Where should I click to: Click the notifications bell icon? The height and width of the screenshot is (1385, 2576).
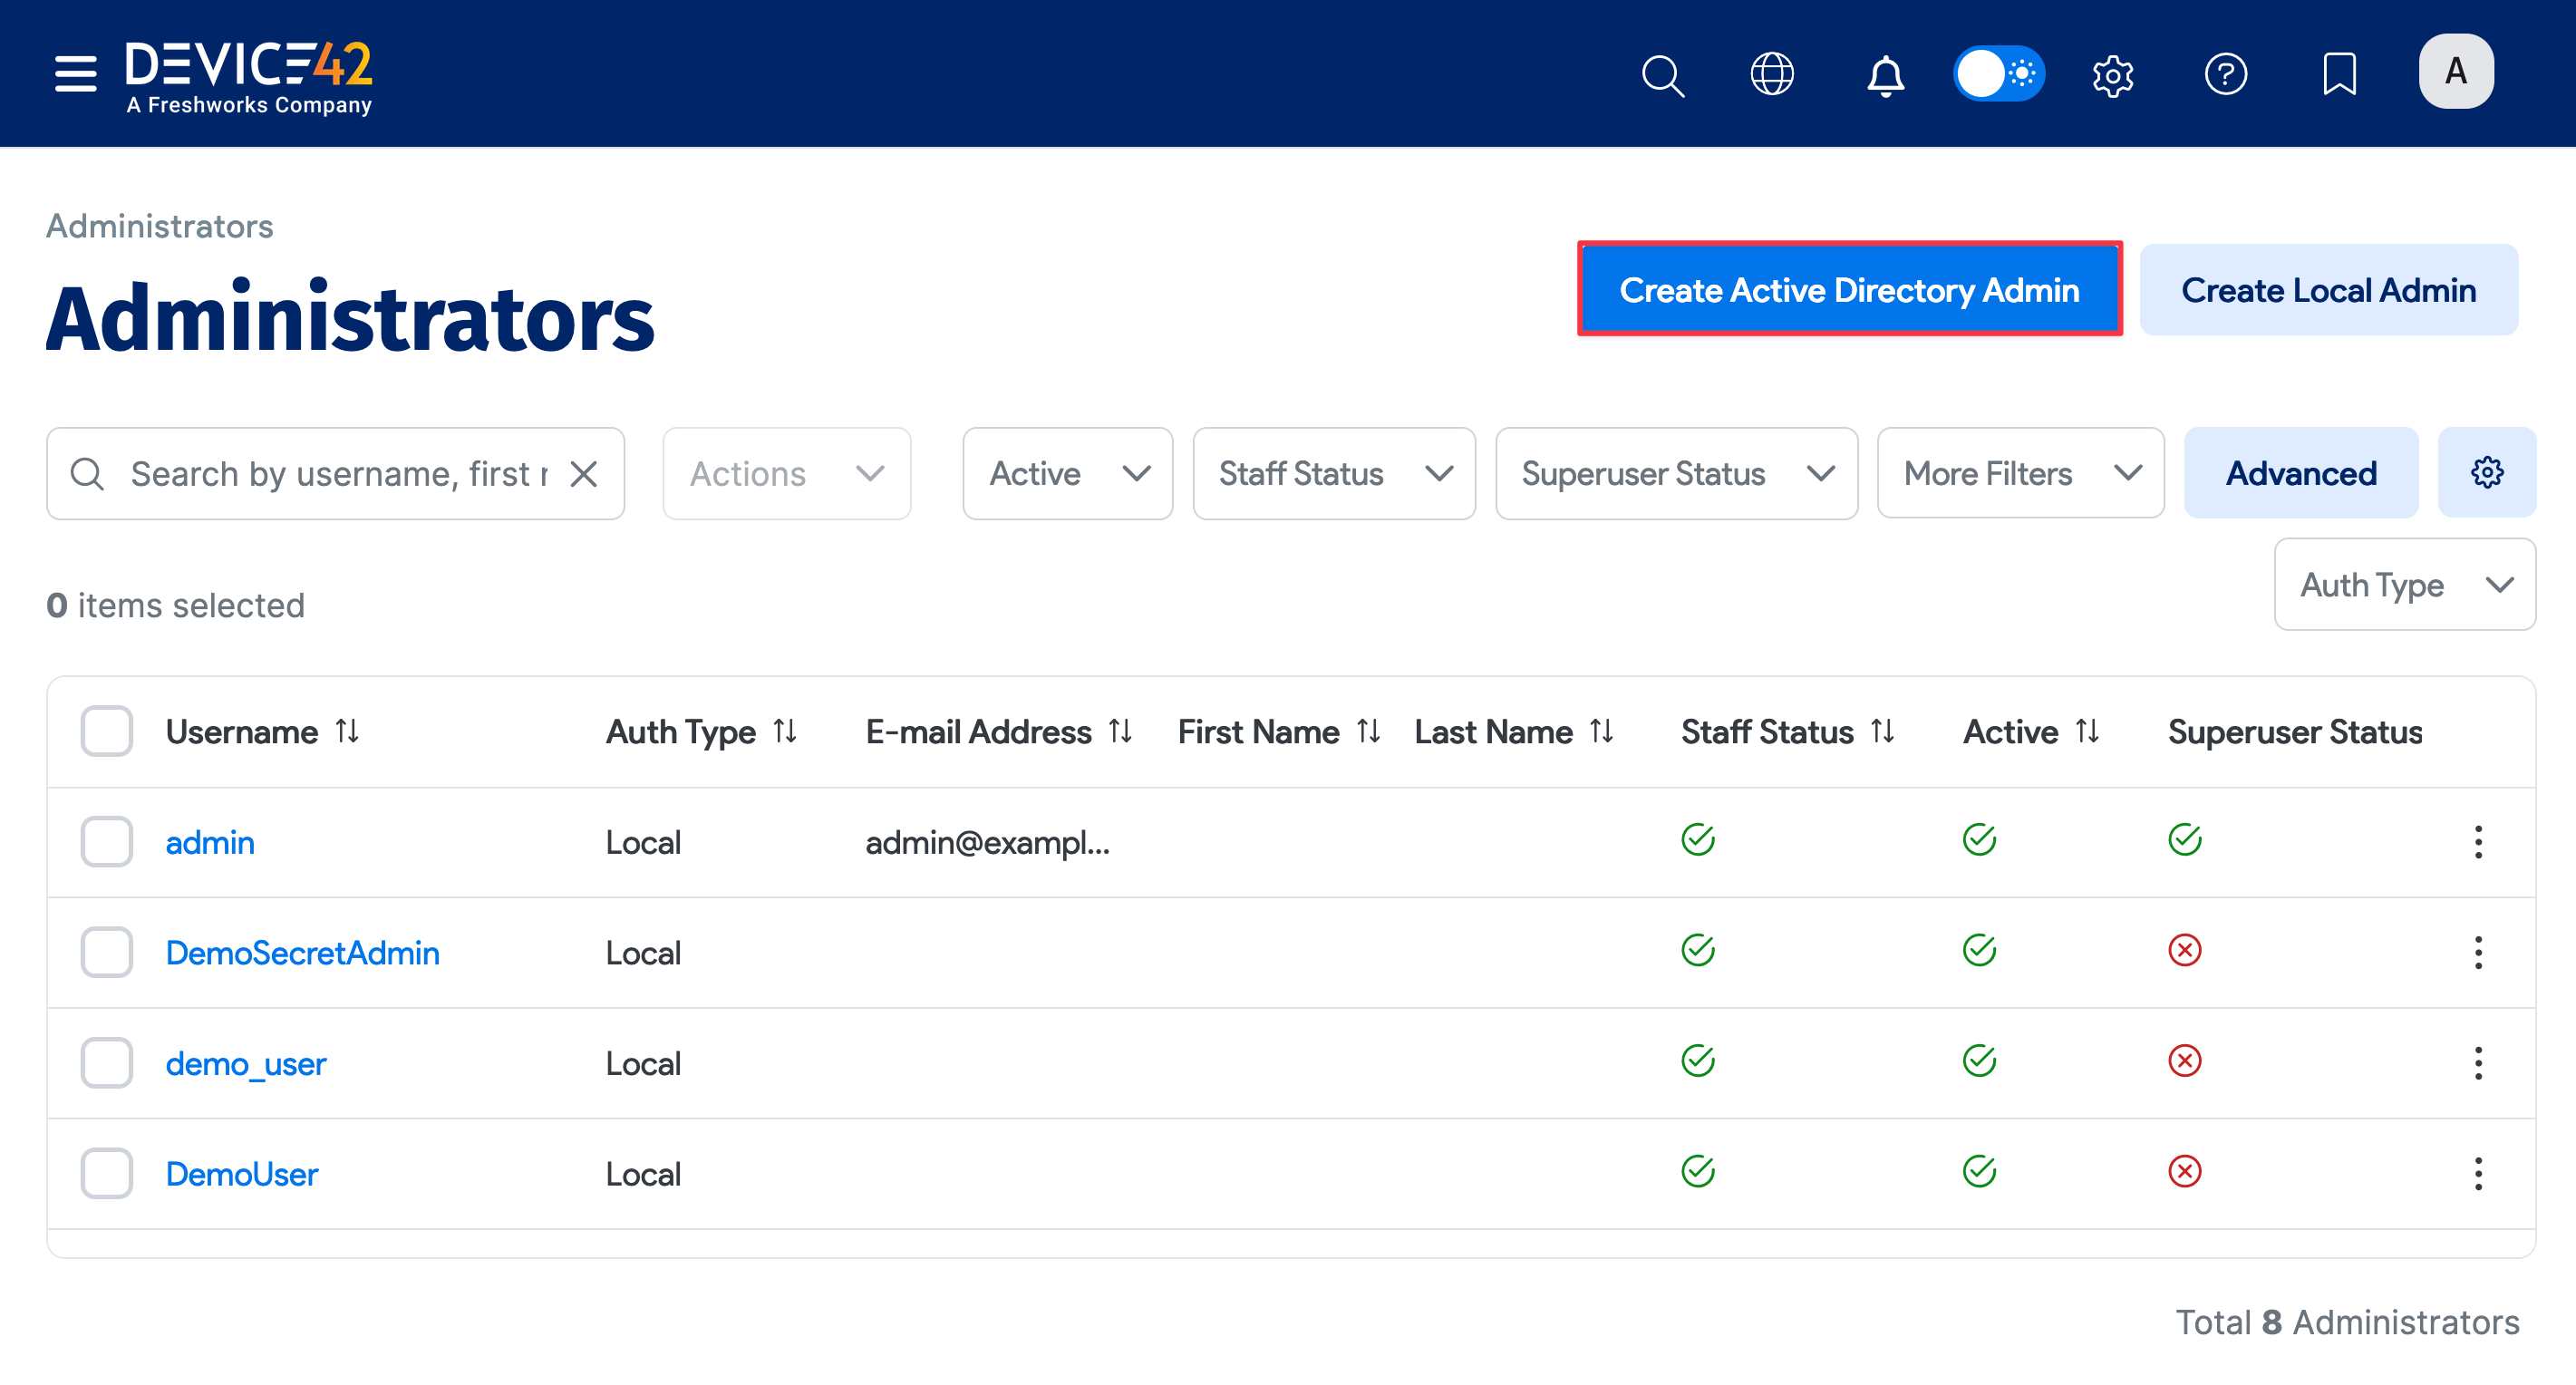(1884, 74)
